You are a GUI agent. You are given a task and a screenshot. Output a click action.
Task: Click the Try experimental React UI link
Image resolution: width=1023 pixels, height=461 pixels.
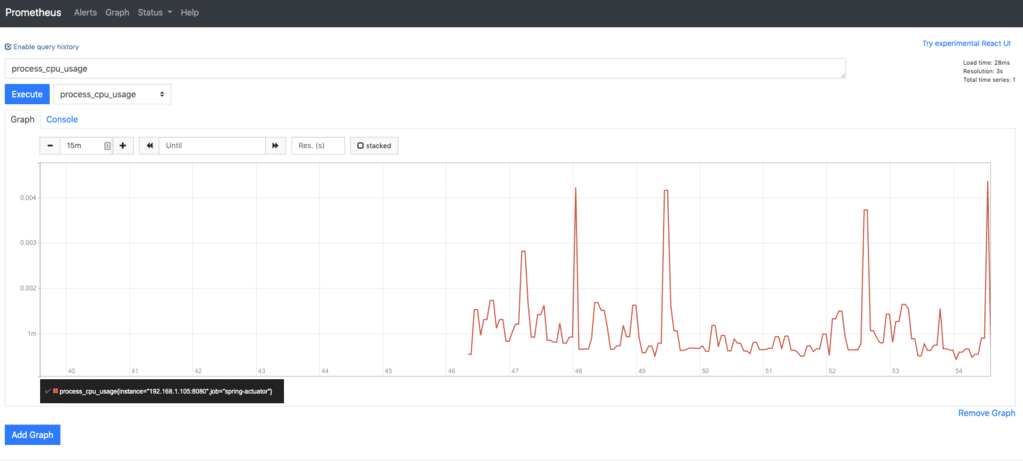pos(966,43)
